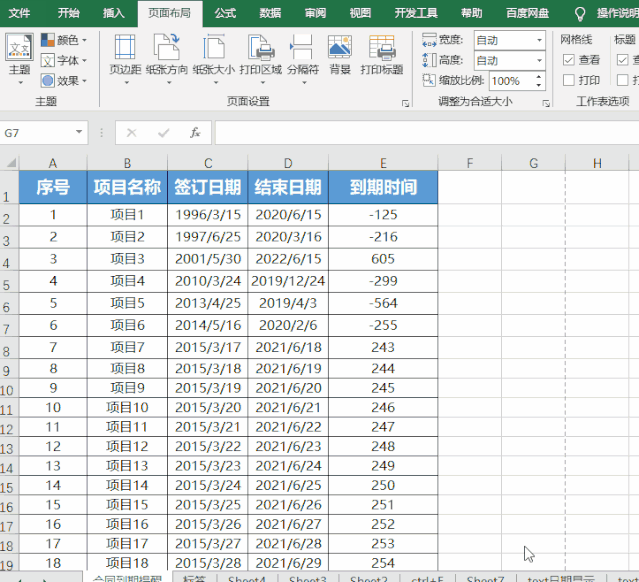The image size is (639, 582).
Task: Click the fx insert function icon
Action: [195, 132]
